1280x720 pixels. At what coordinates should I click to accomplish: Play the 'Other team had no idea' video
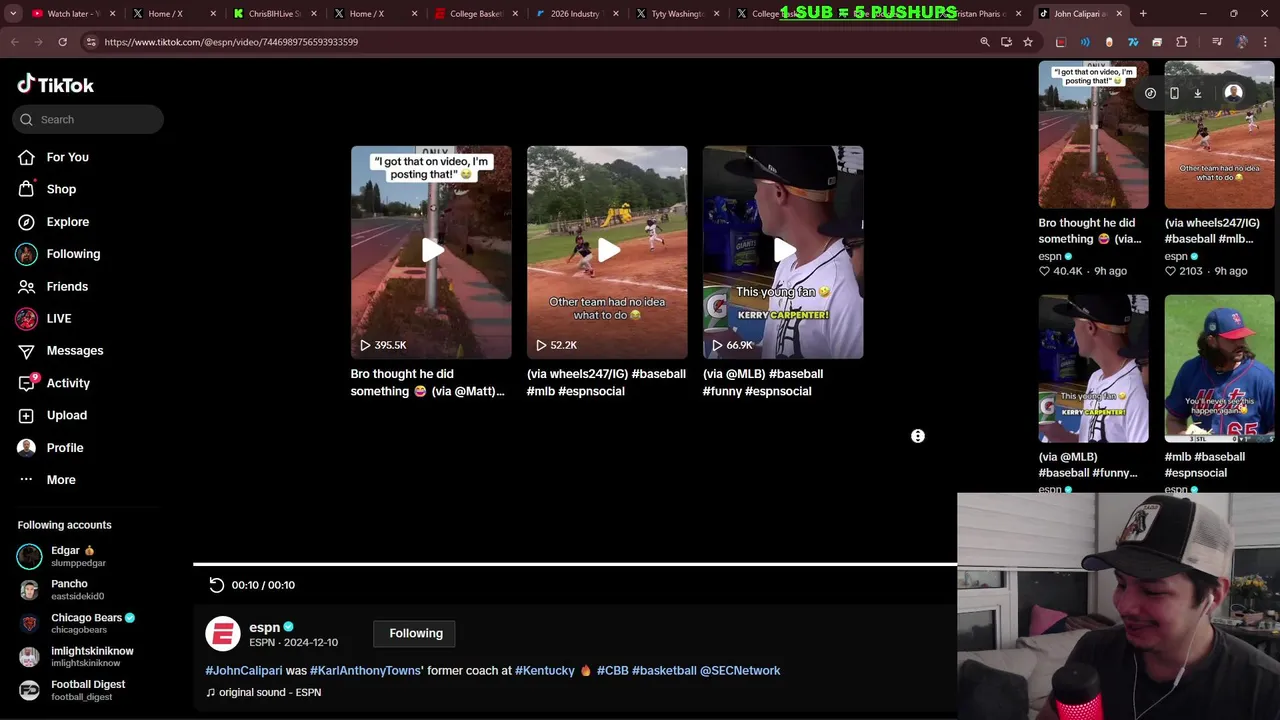(x=607, y=252)
